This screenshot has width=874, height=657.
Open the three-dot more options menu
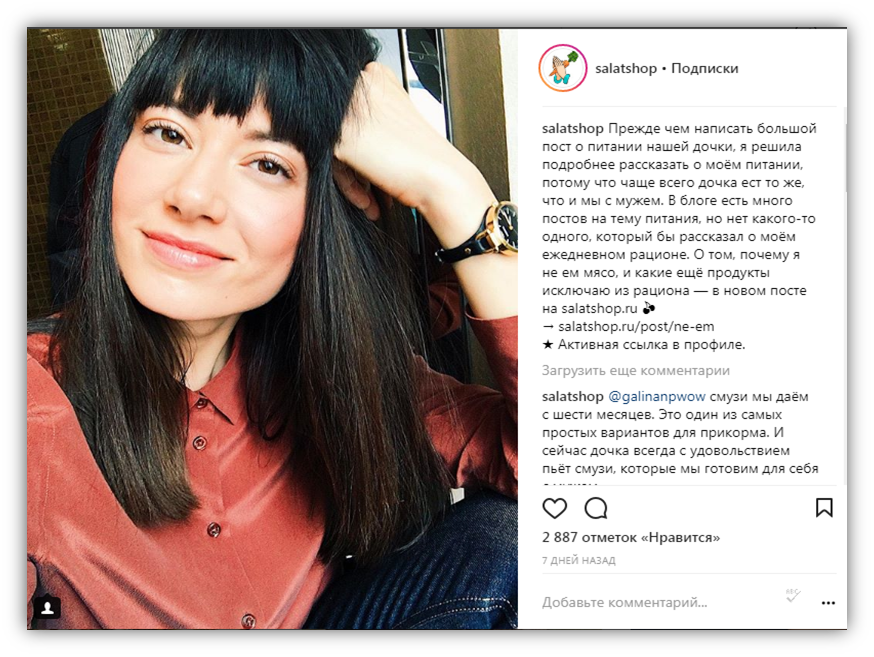(x=828, y=603)
